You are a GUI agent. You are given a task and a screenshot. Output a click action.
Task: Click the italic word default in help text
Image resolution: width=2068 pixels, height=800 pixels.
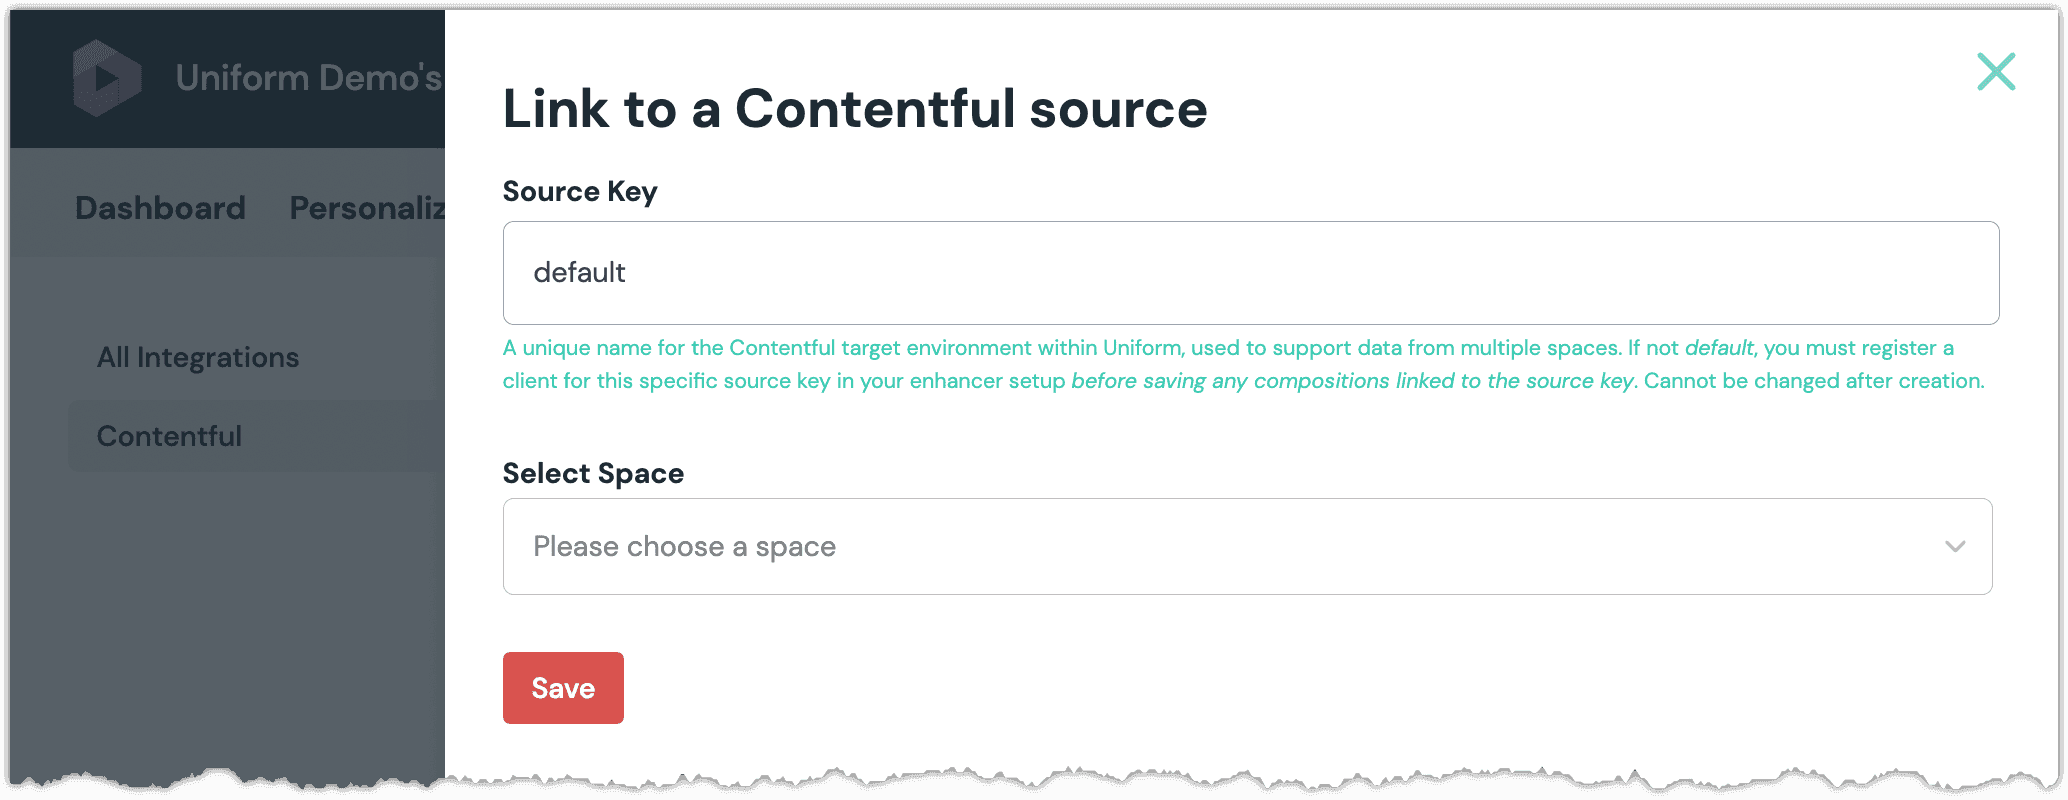(1718, 348)
